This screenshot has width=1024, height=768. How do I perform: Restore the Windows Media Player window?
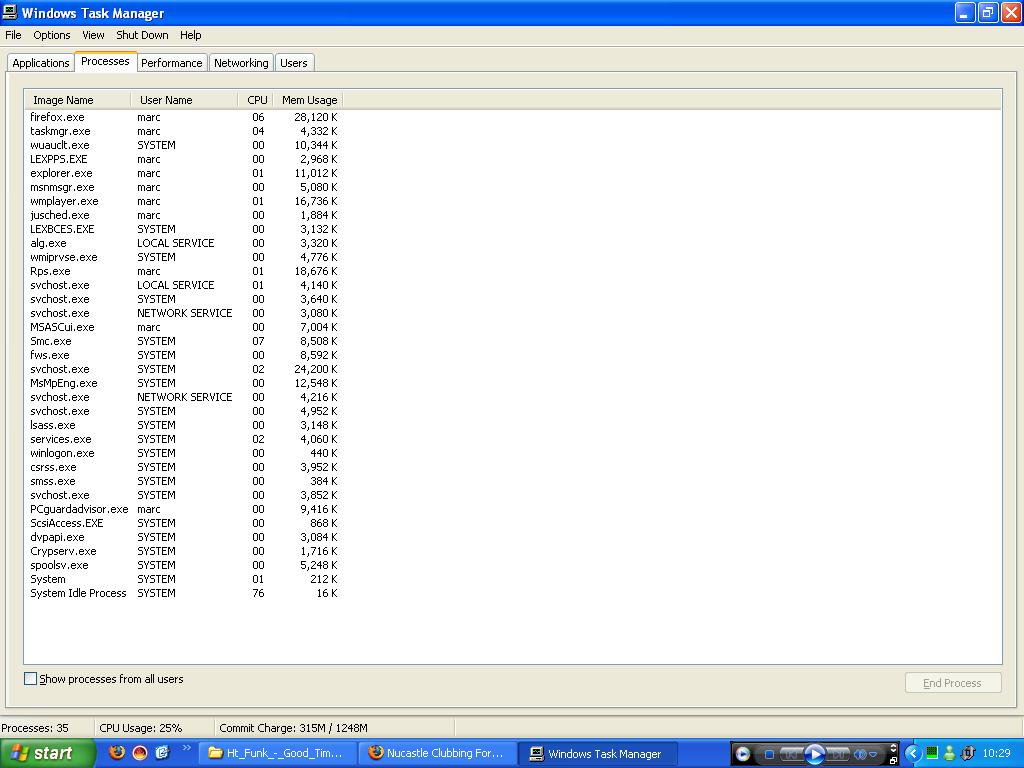[x=893, y=760]
